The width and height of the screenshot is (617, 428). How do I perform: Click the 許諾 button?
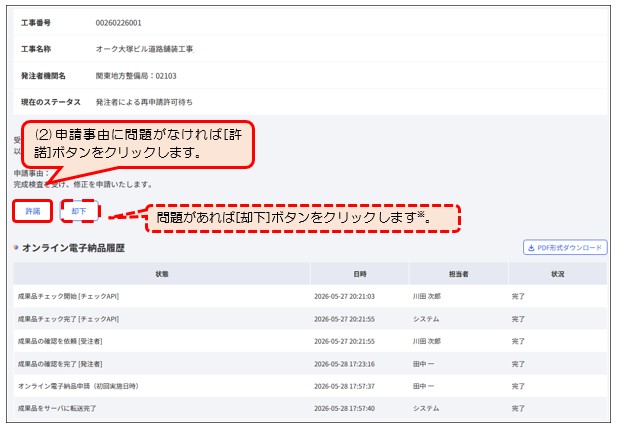pos(33,211)
